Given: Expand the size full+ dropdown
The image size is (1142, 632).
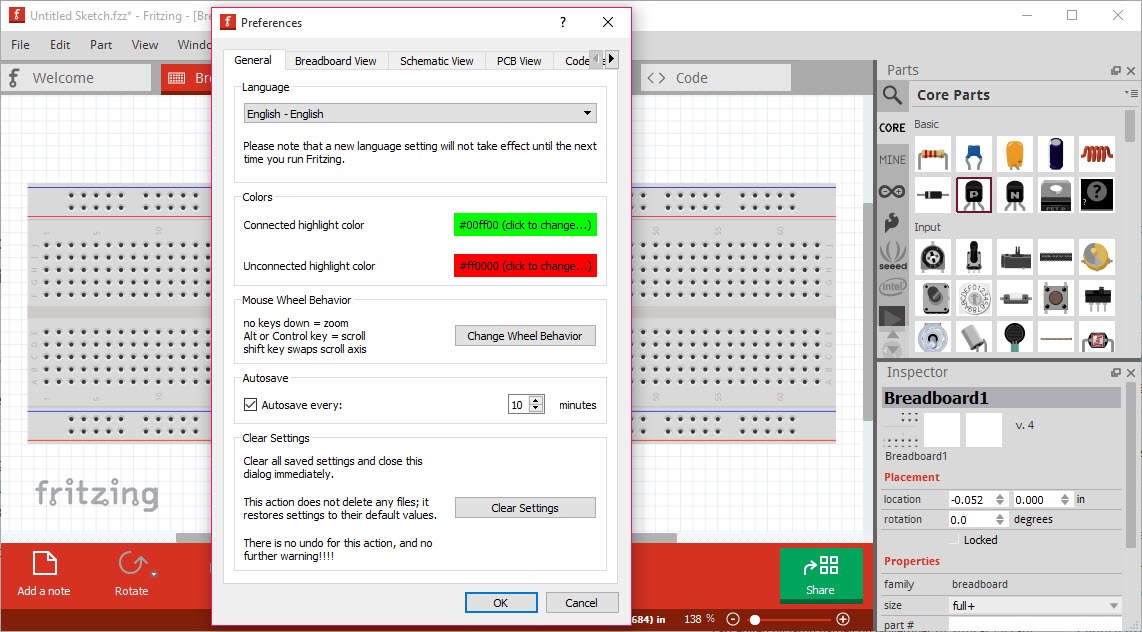Looking at the screenshot, I should (1034, 605).
